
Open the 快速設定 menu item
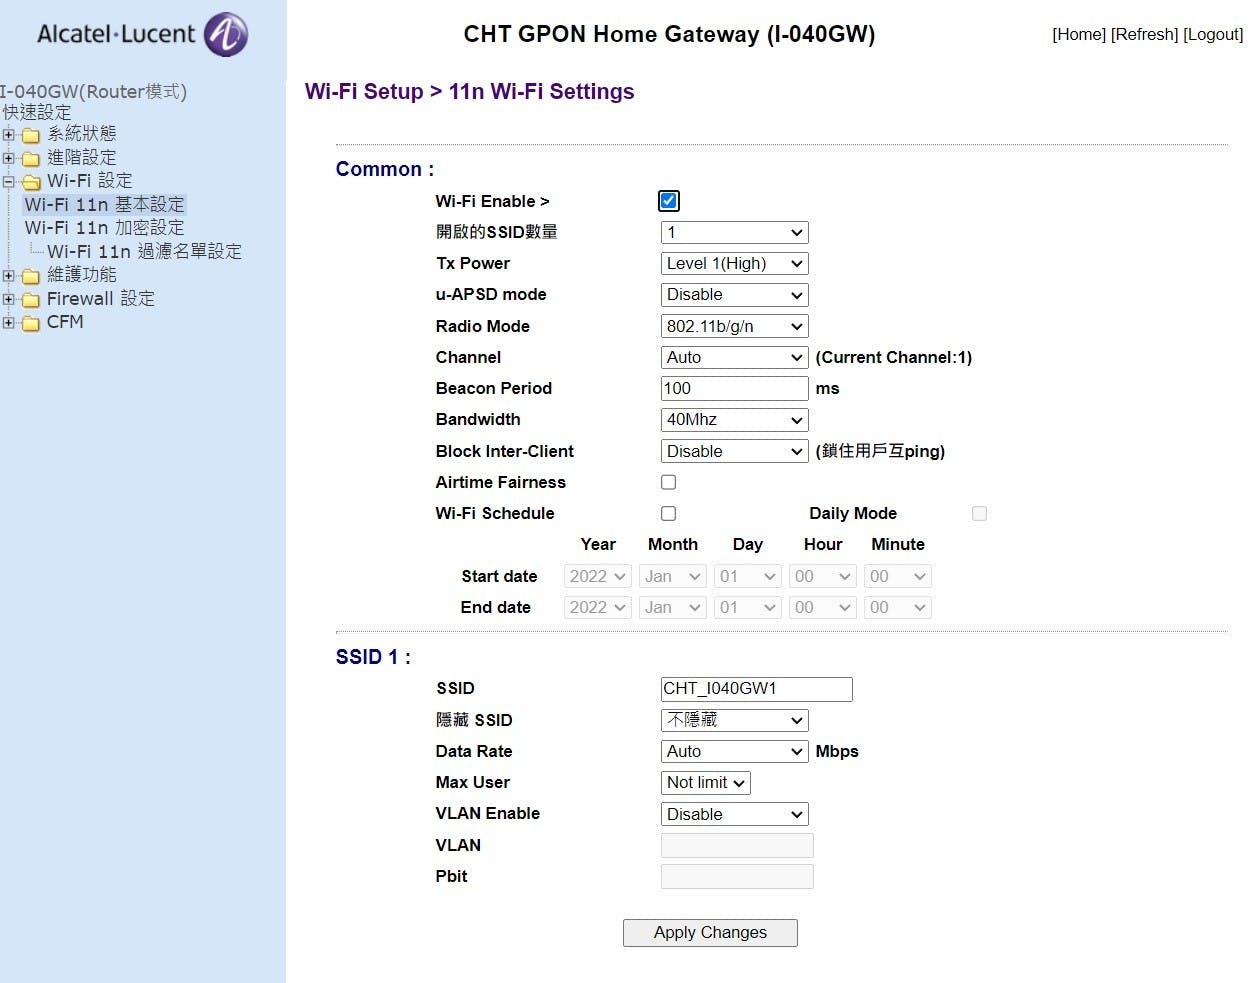pos(37,112)
